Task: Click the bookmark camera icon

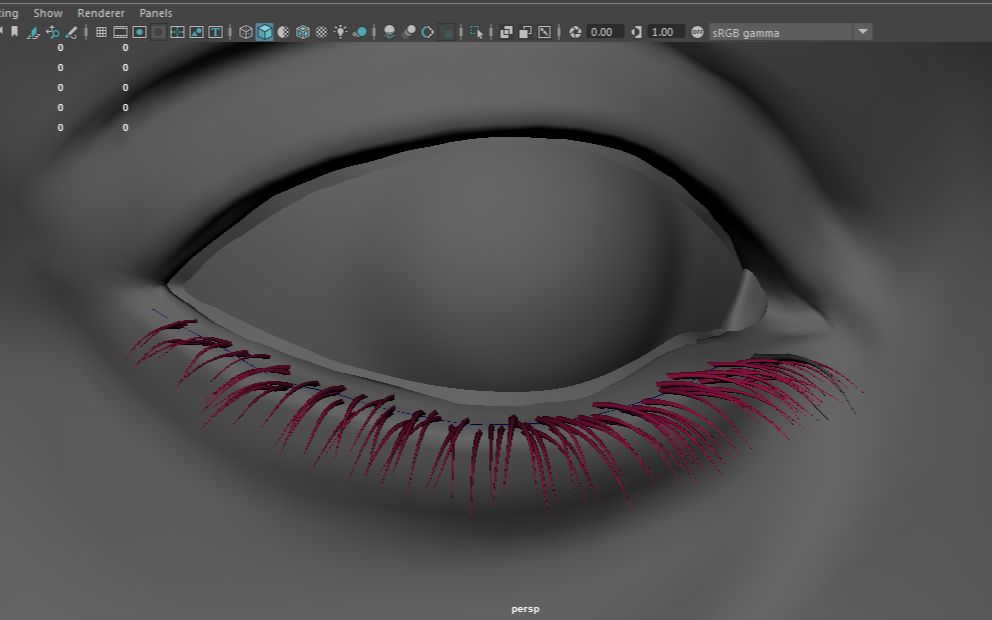Action: coord(14,32)
